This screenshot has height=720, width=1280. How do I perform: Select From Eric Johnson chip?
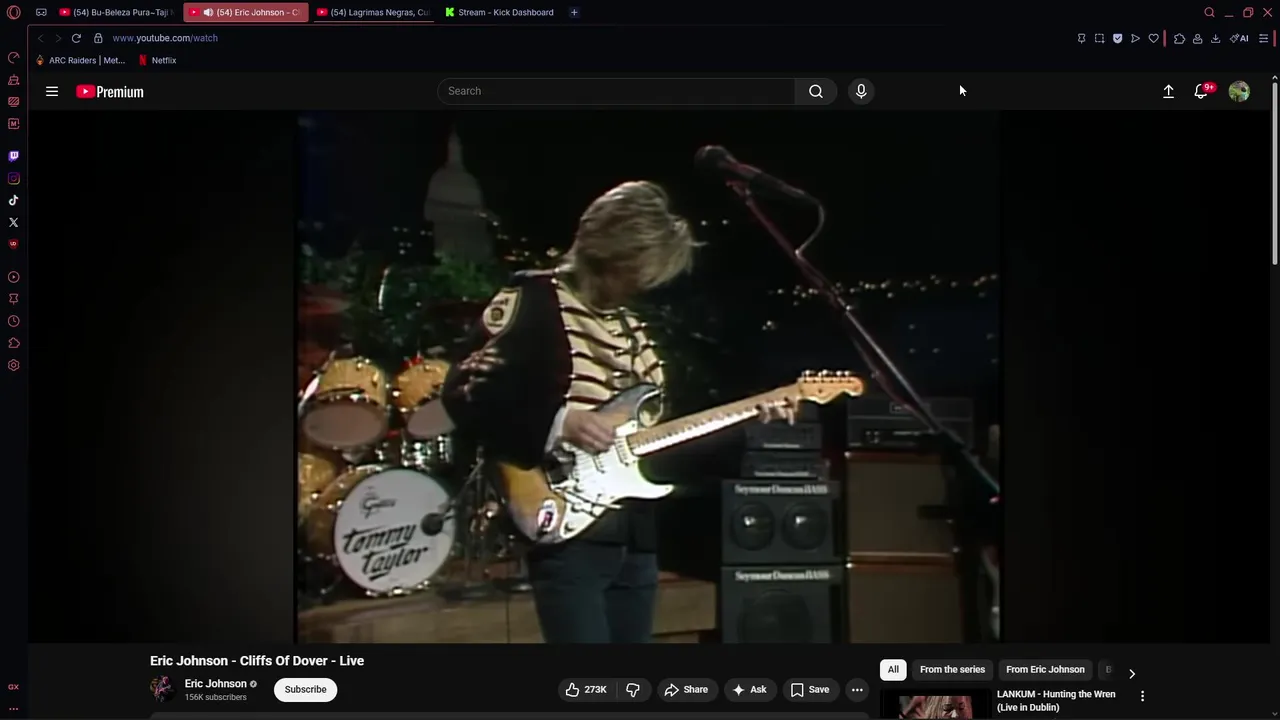pos(1045,670)
